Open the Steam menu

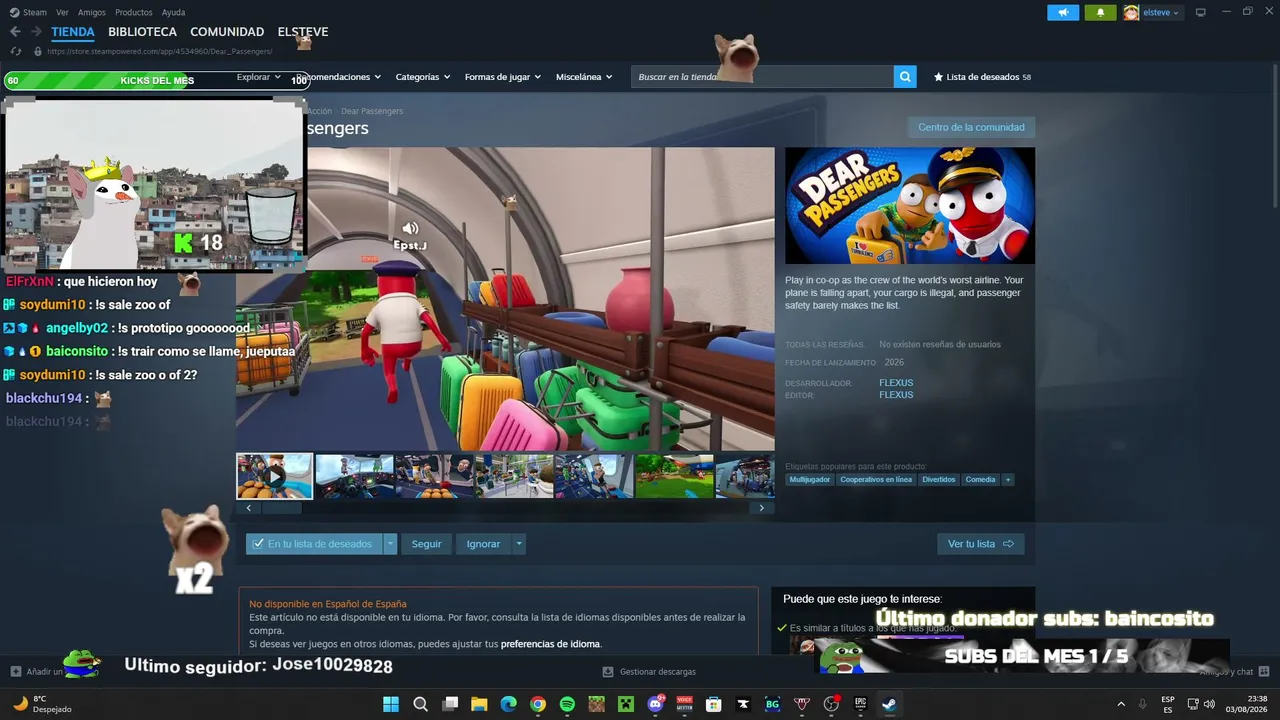[29, 12]
